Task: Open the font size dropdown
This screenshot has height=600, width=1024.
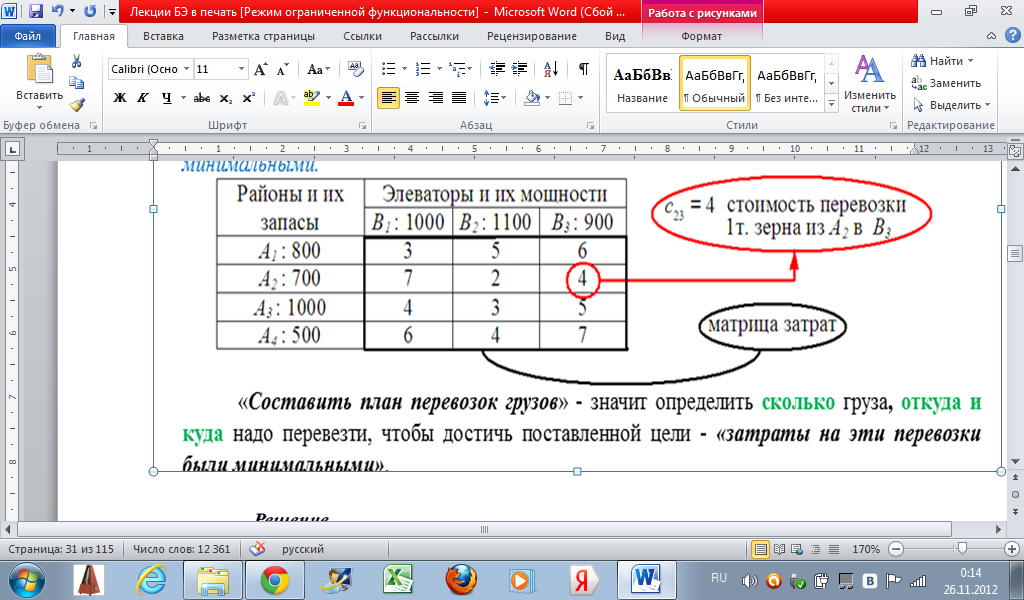Action: 241,70
